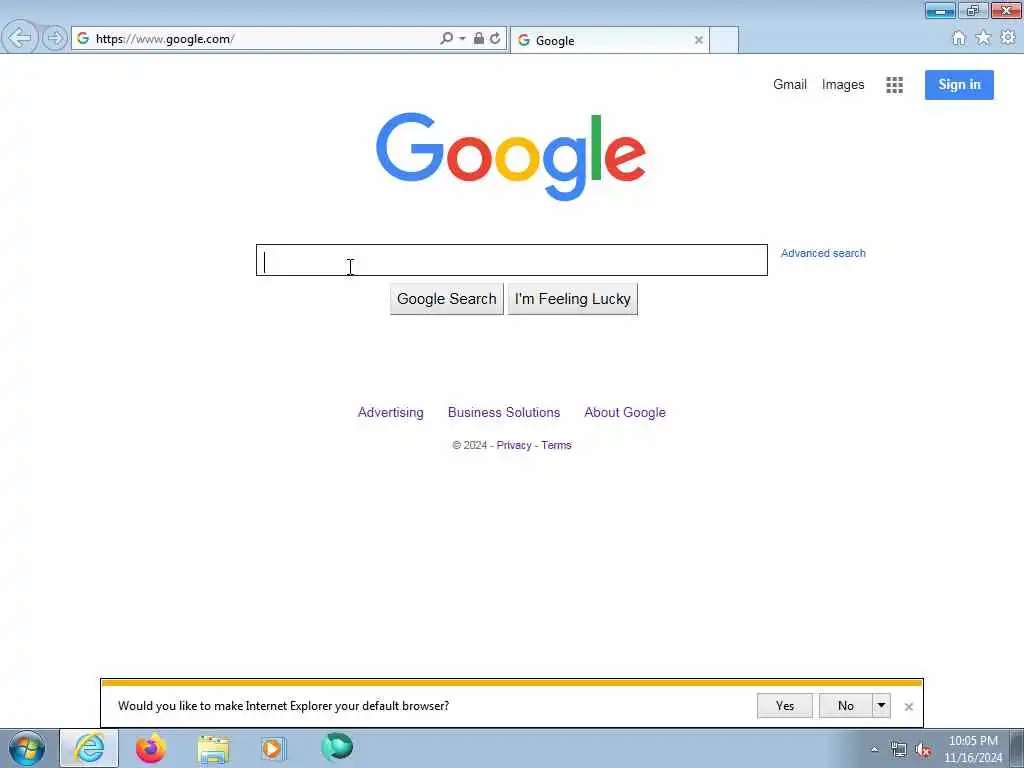Show hidden system tray icons
Image resolution: width=1024 pixels, height=768 pixels.
click(x=874, y=750)
